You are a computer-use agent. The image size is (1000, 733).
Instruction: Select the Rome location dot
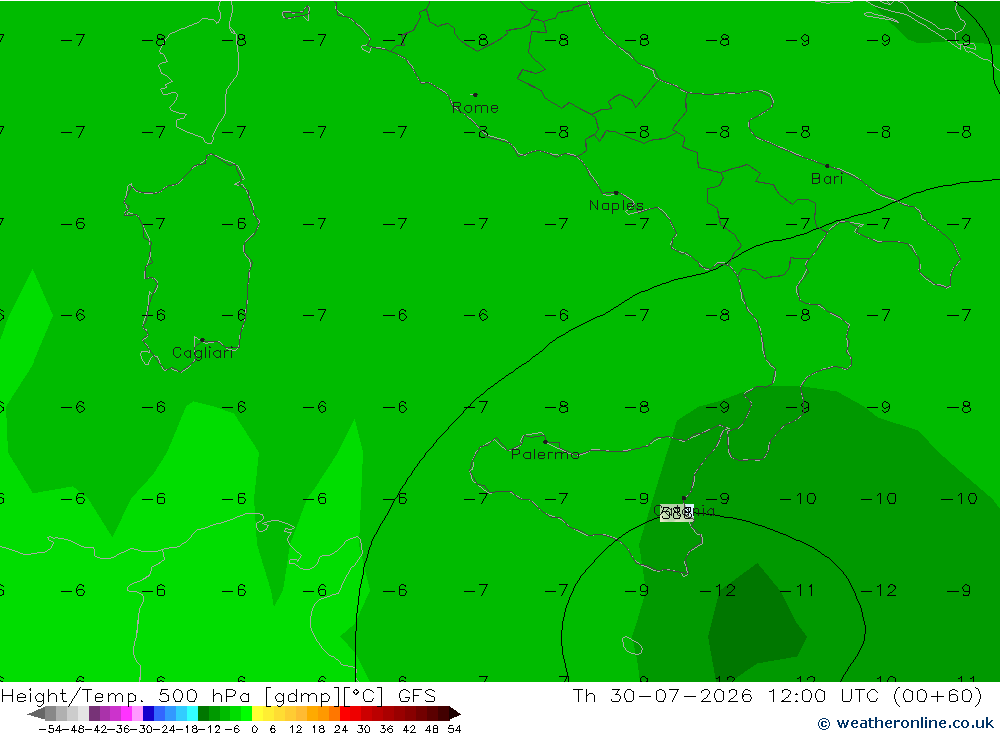coord(475,95)
